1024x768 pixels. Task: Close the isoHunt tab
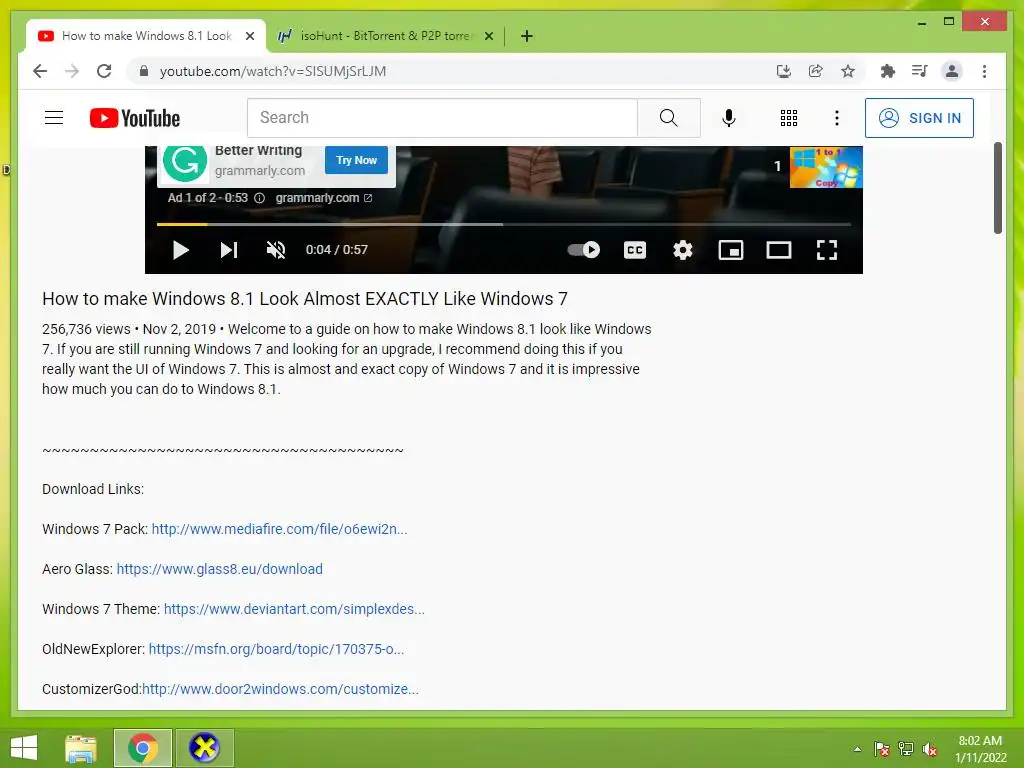[488, 36]
